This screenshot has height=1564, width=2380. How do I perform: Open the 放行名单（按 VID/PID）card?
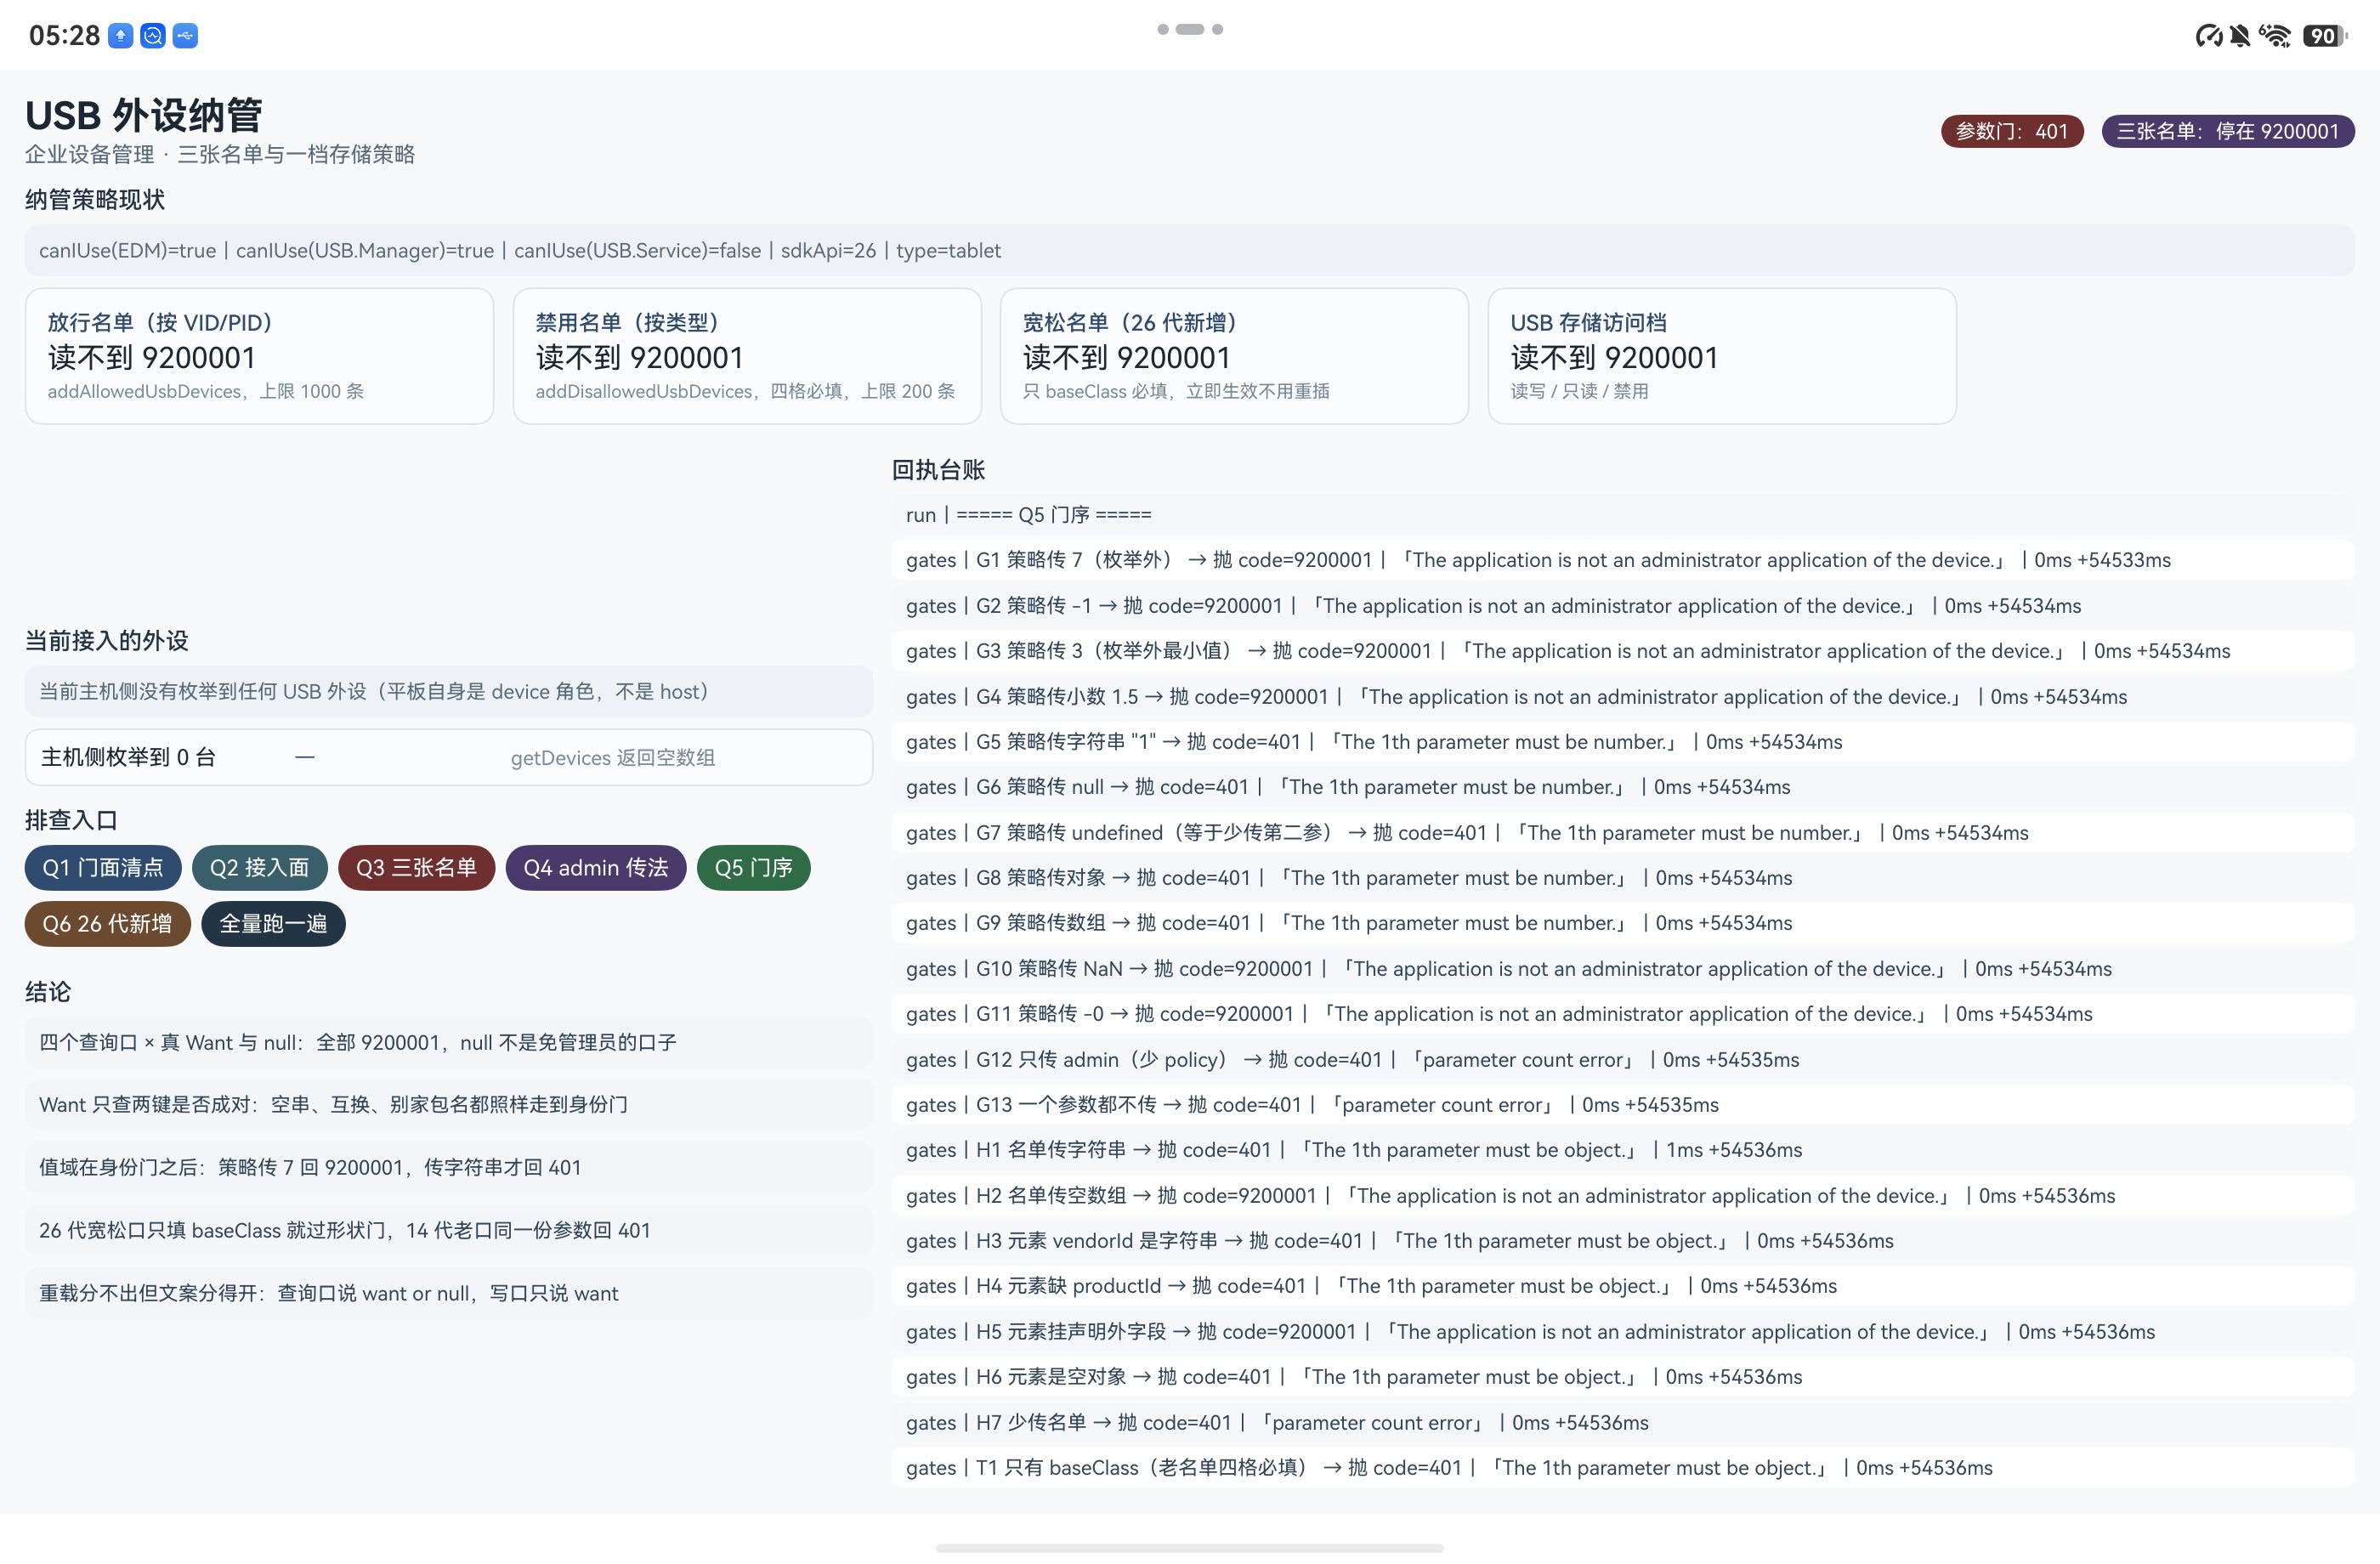(x=260, y=356)
